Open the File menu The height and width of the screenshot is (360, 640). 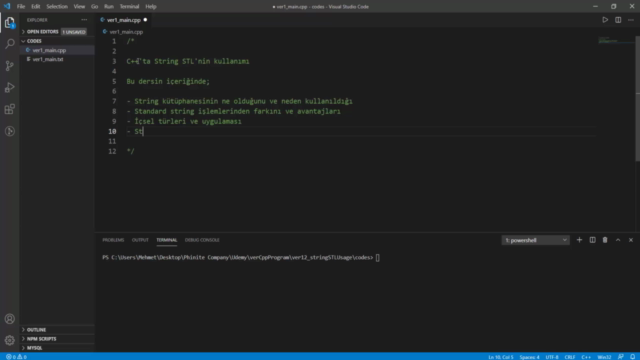21,7
